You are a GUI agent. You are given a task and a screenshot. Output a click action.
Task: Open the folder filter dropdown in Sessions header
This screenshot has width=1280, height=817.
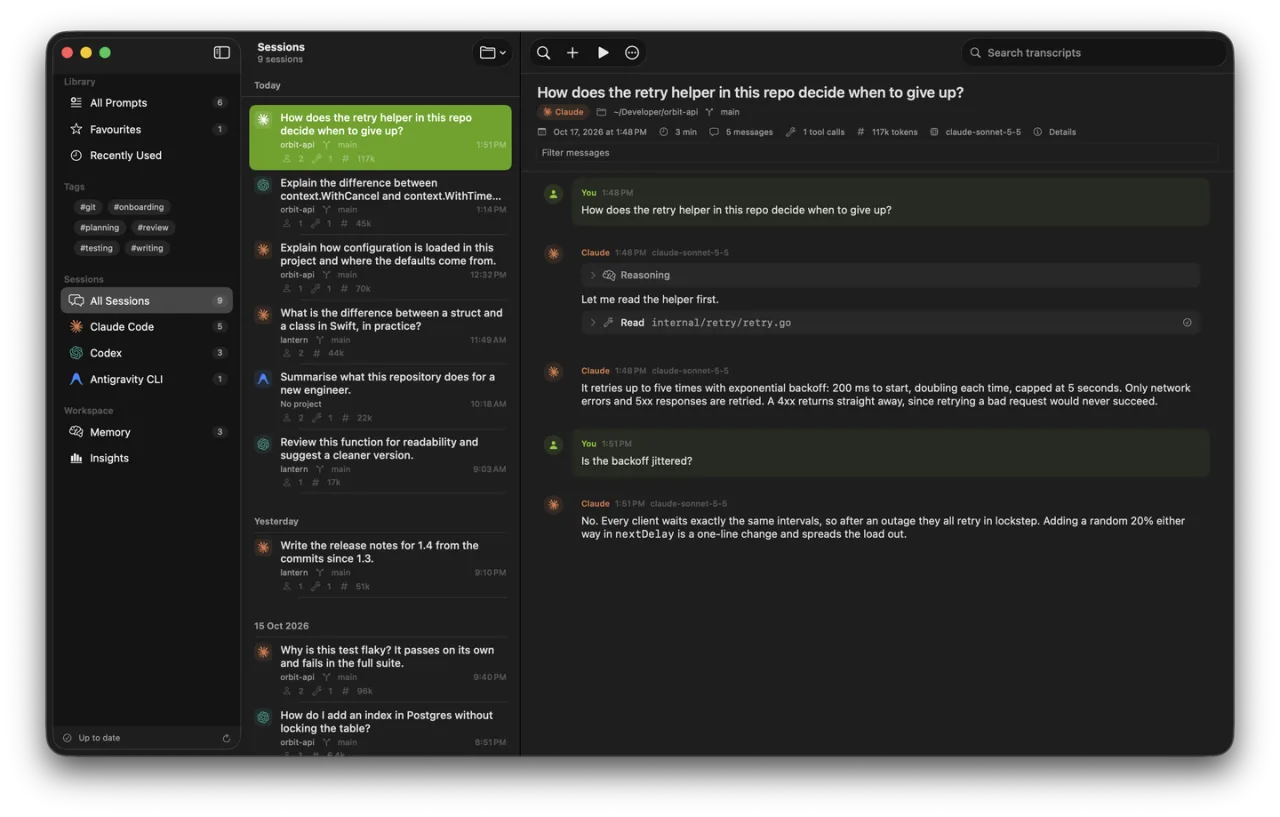[492, 53]
